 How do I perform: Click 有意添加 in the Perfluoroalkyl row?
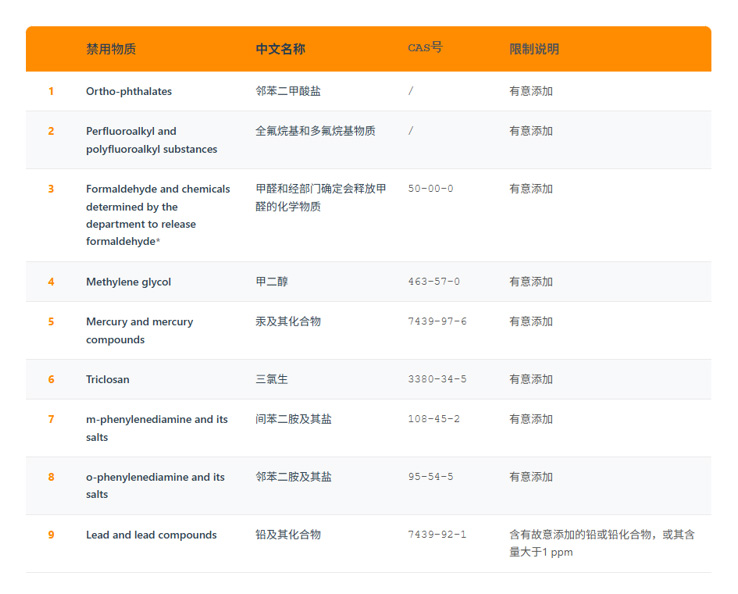(531, 131)
